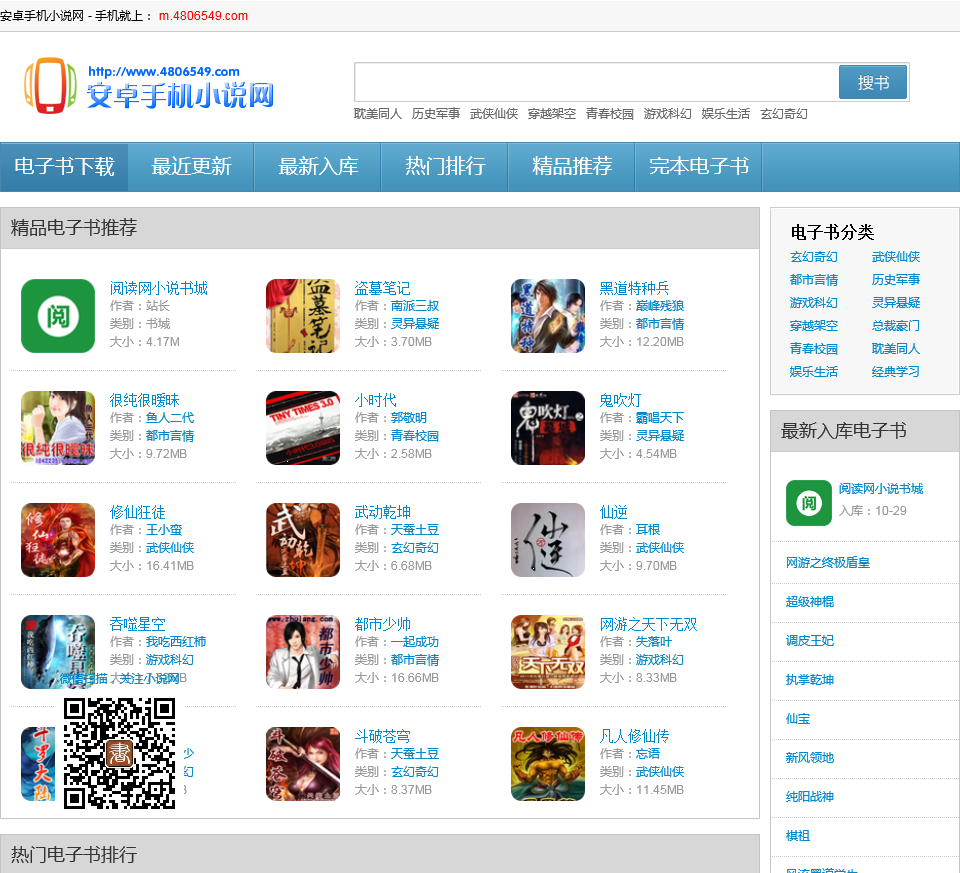Click the 搜书 search button
960x873 pixels.
[872, 82]
